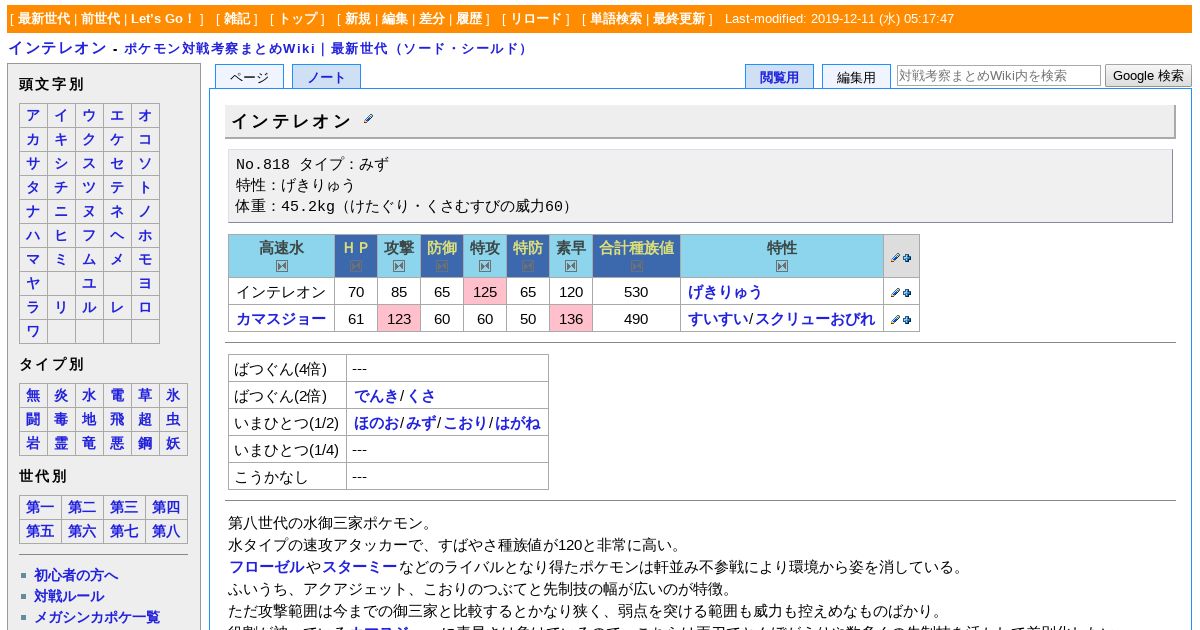
Task: Select ア in the kana index
Action: [x=33, y=115]
